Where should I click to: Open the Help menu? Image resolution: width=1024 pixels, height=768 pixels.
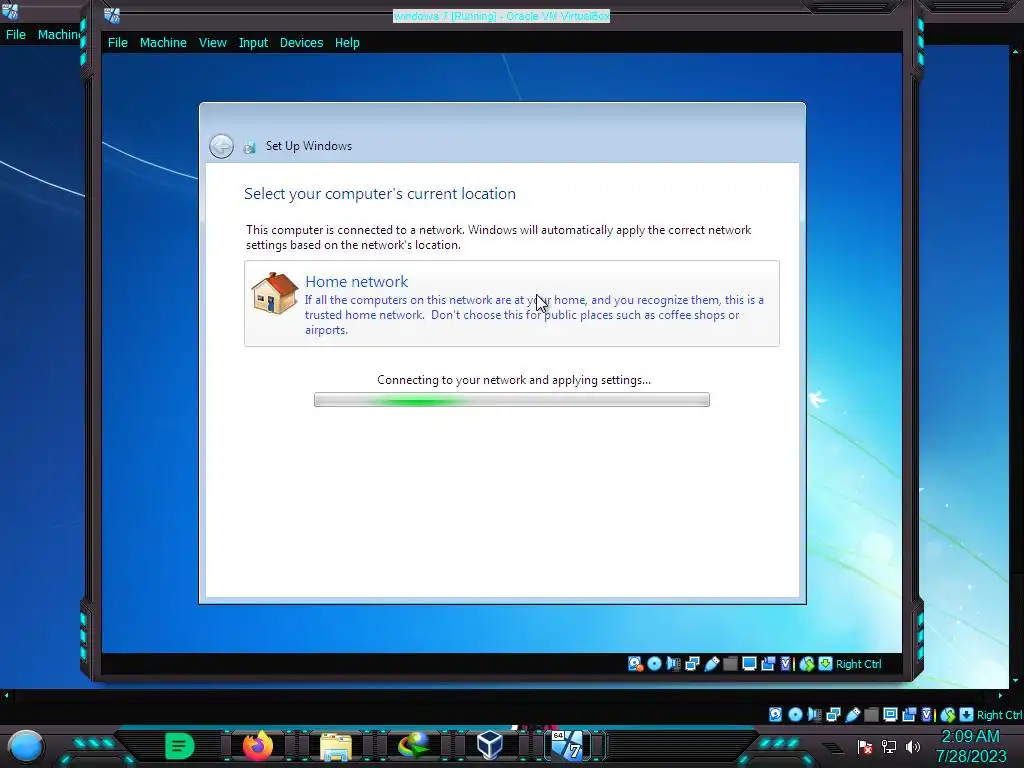(347, 42)
